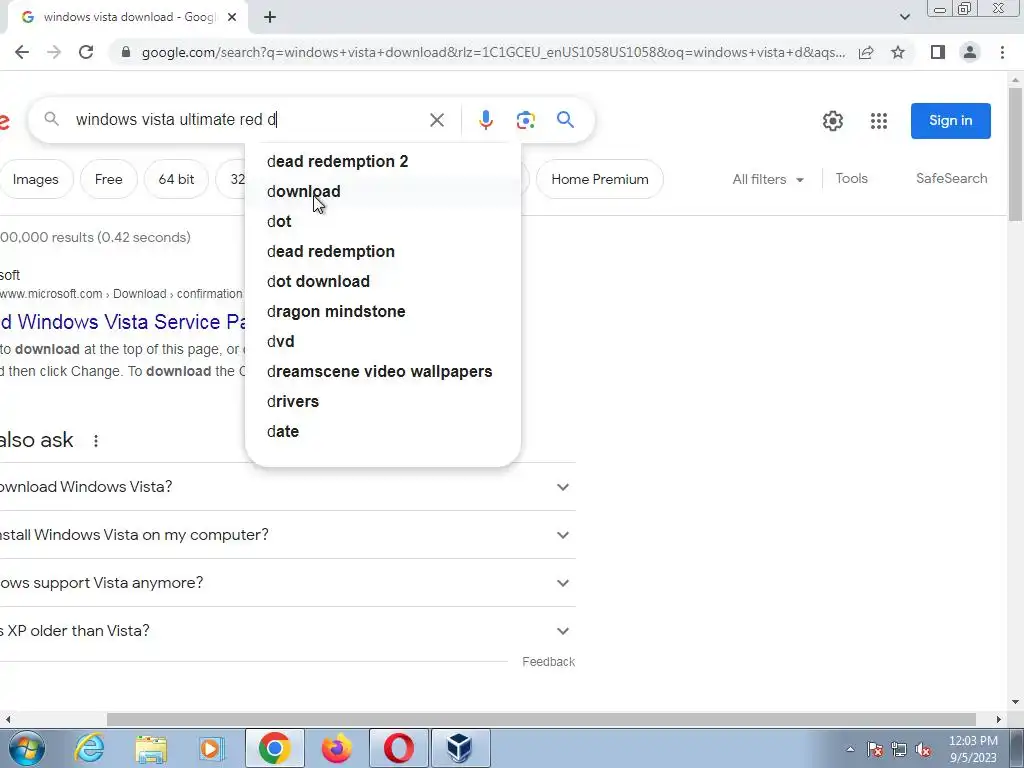Select the dvd suggestion
The height and width of the screenshot is (768, 1024).
click(383, 342)
